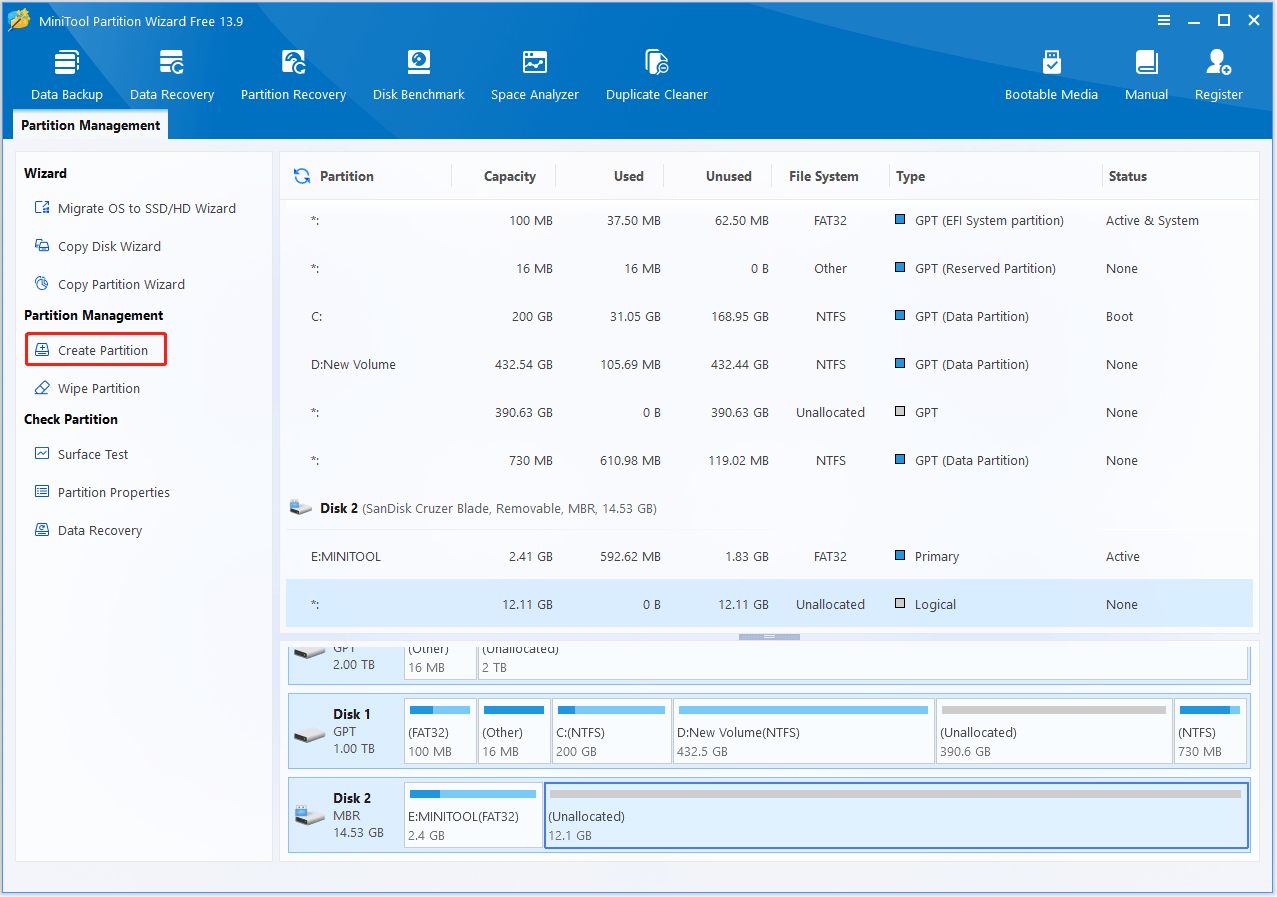Click the Register icon

click(x=1219, y=76)
